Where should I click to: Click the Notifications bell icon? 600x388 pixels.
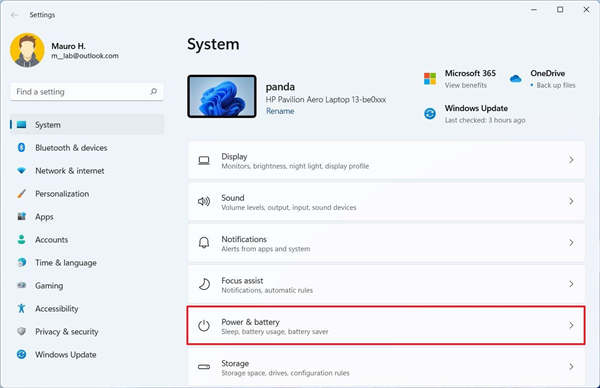204,243
